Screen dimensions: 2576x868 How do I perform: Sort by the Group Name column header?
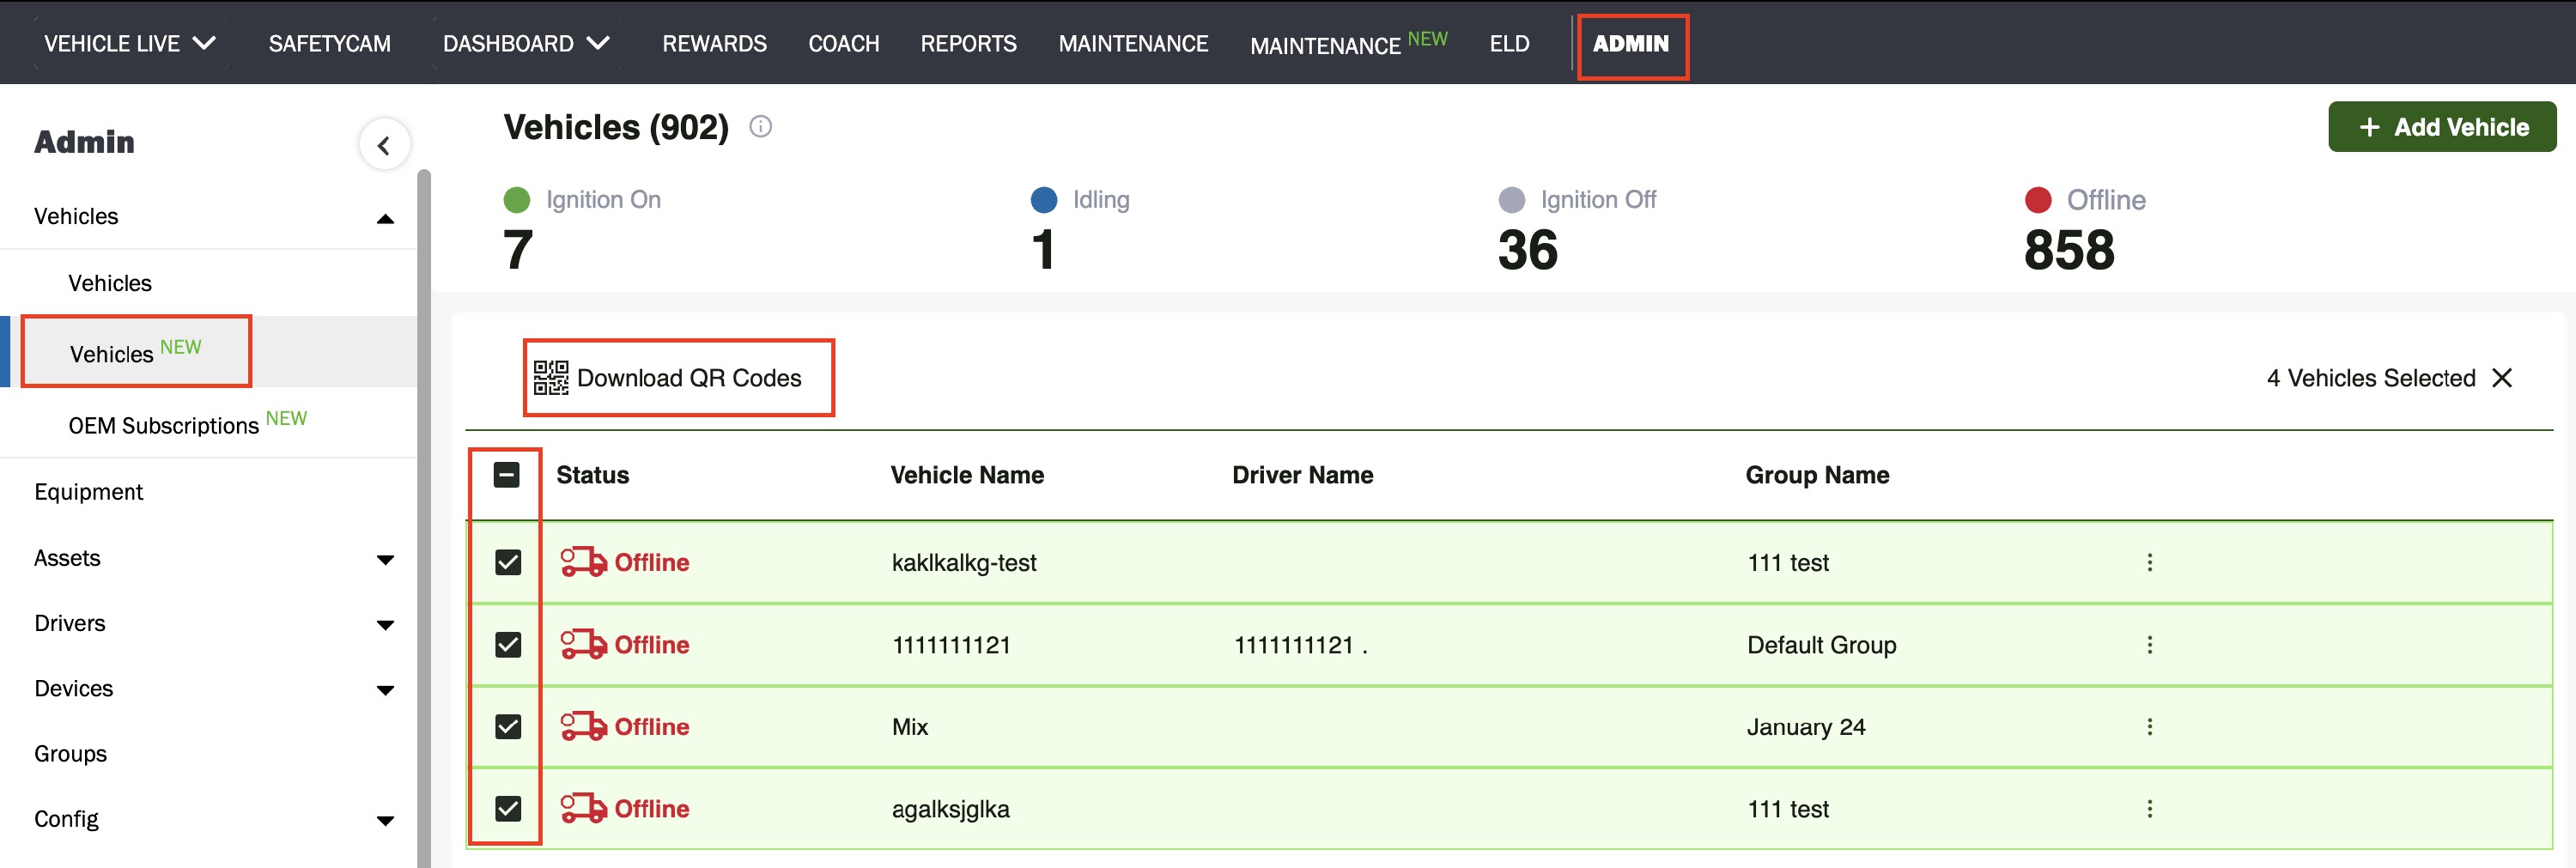coord(1817,475)
